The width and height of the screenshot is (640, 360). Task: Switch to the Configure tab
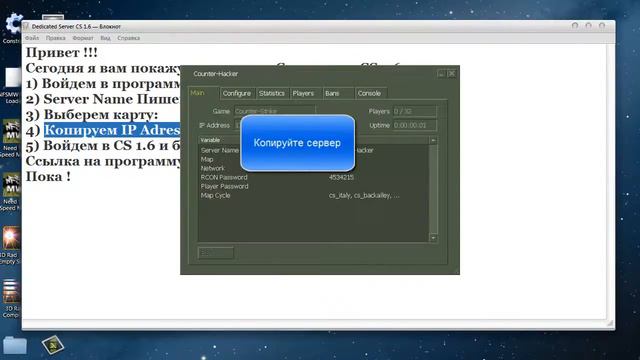[237, 93]
